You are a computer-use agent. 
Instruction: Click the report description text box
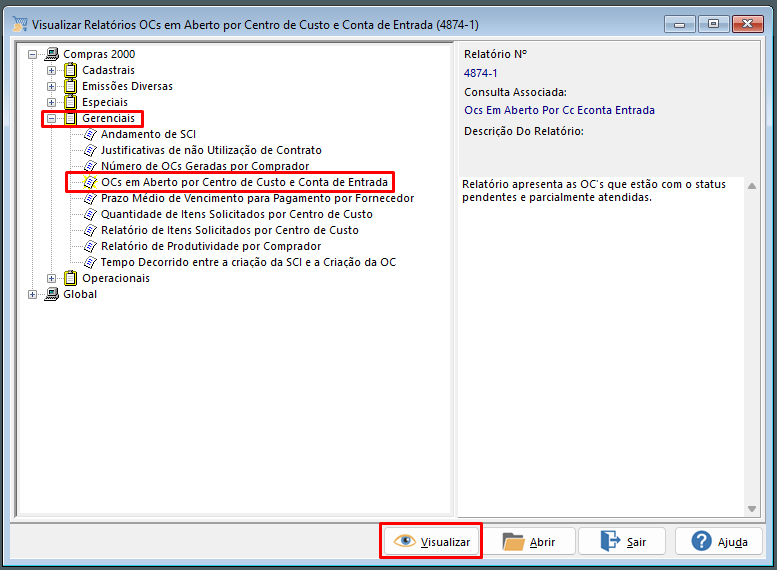(601, 347)
